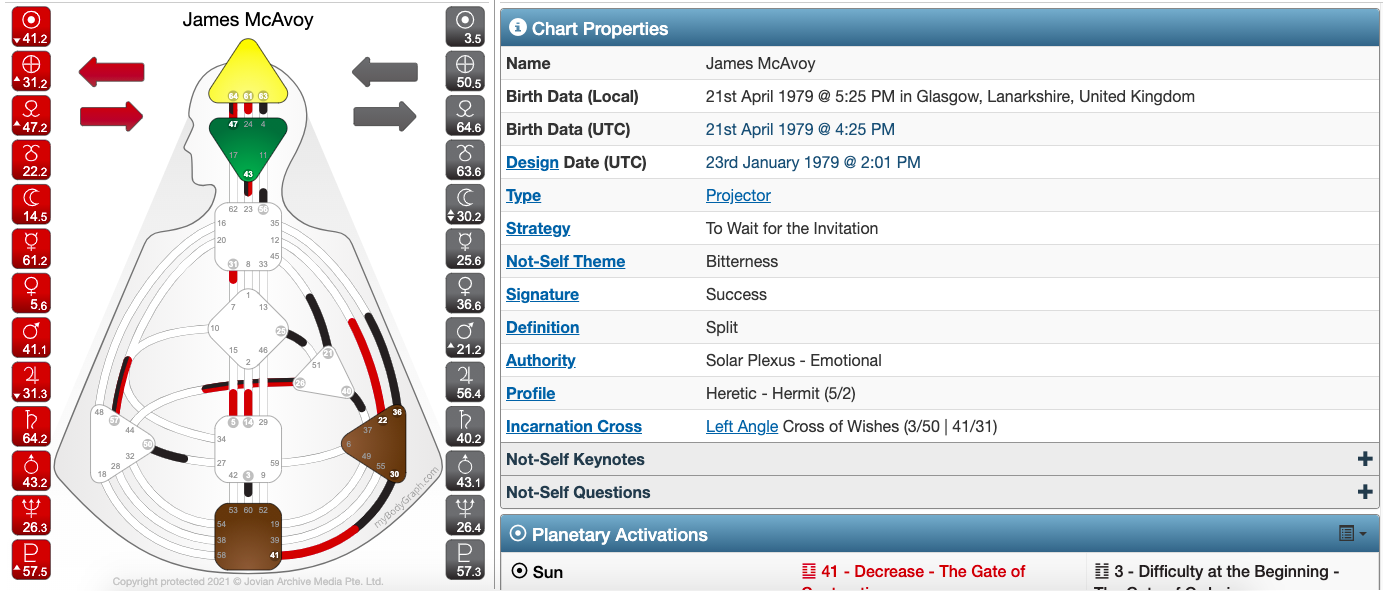The height and width of the screenshot is (591, 1383).
Task: Click the red Moon 14.5 tile
Action: (31, 204)
